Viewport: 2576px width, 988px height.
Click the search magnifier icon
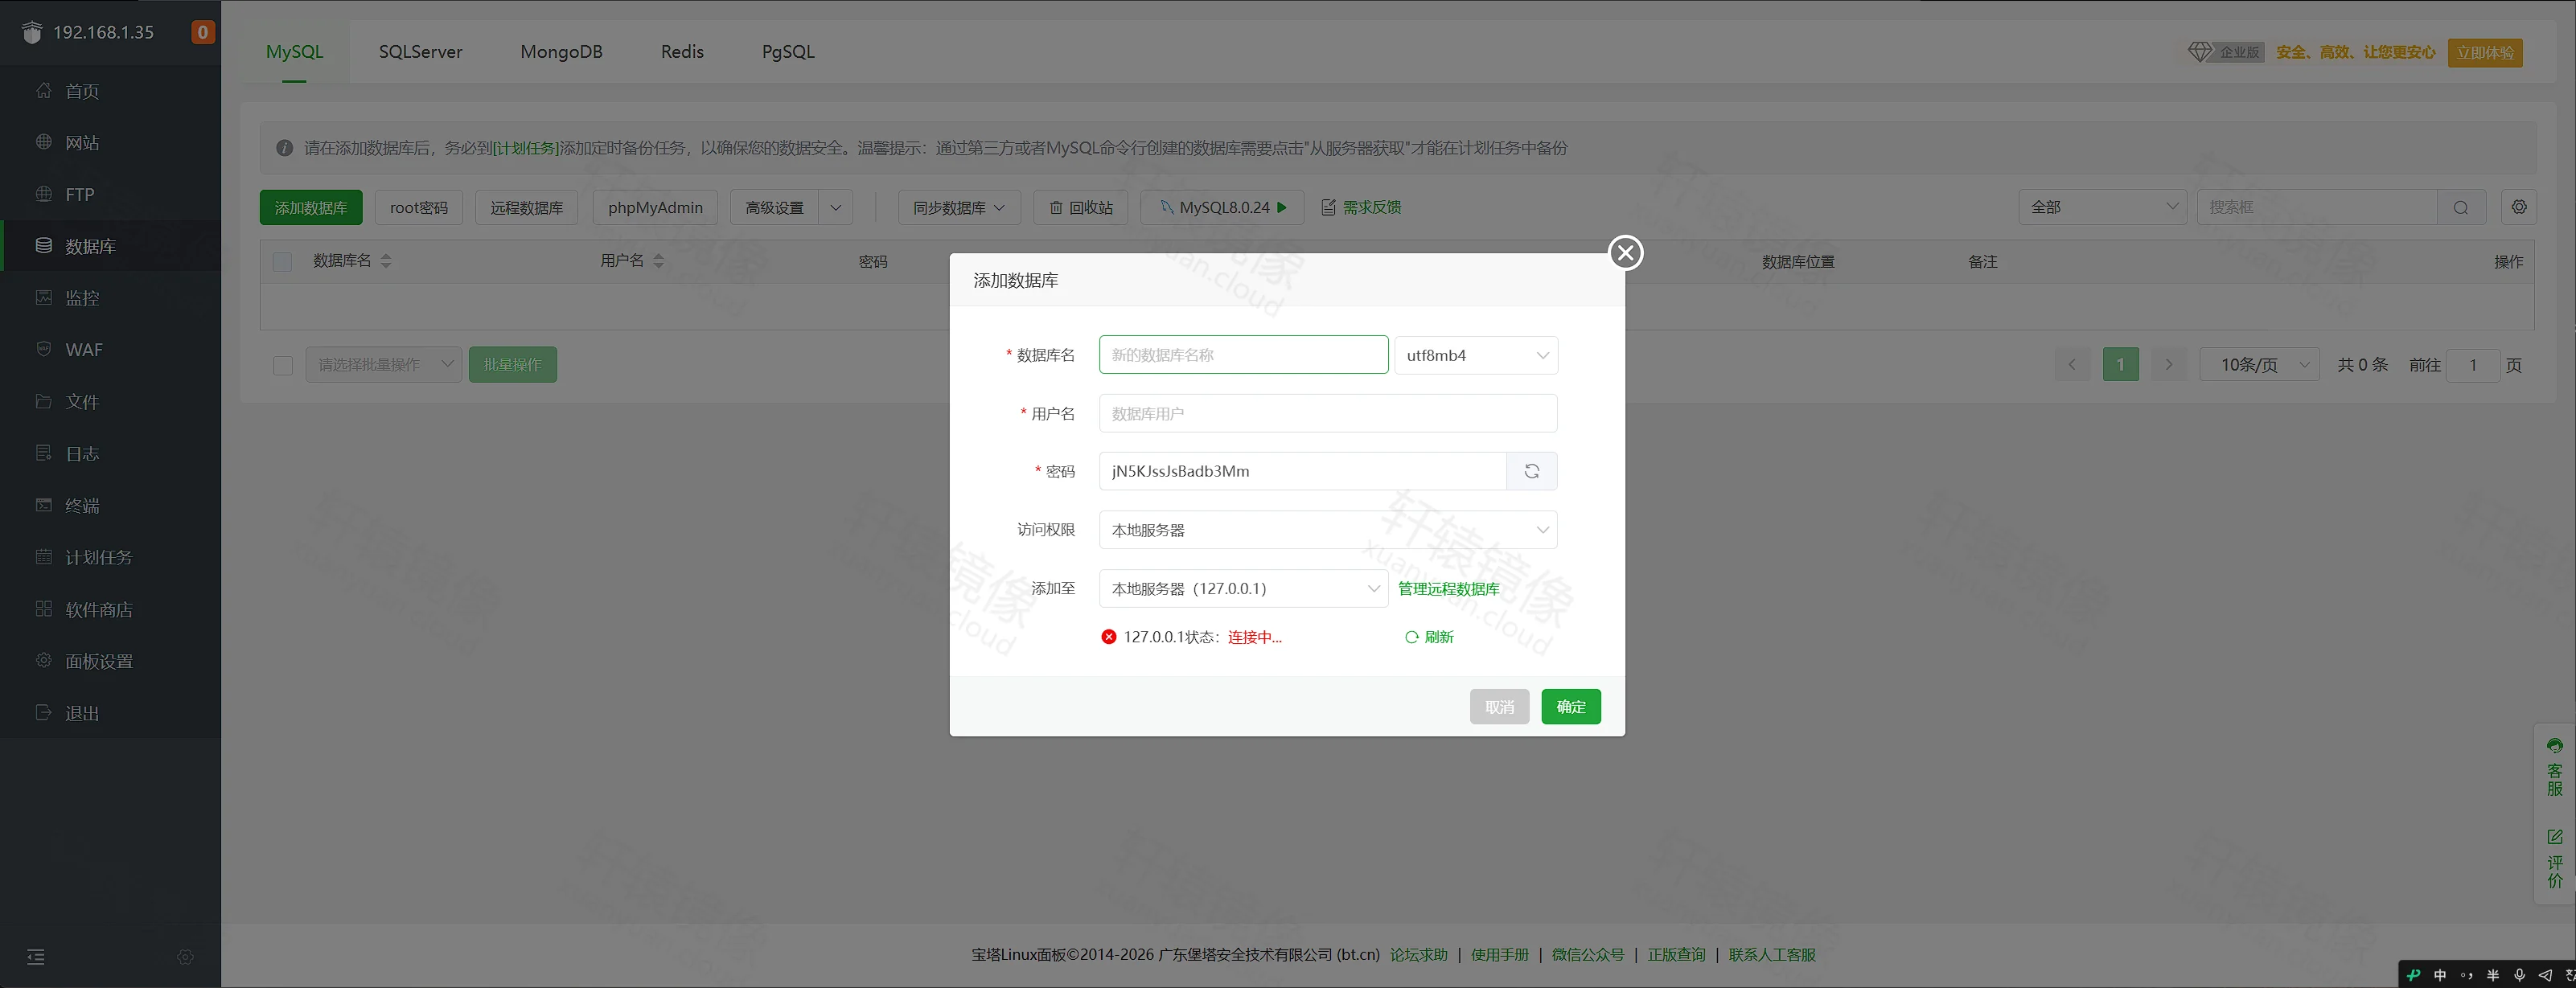coord(2461,207)
